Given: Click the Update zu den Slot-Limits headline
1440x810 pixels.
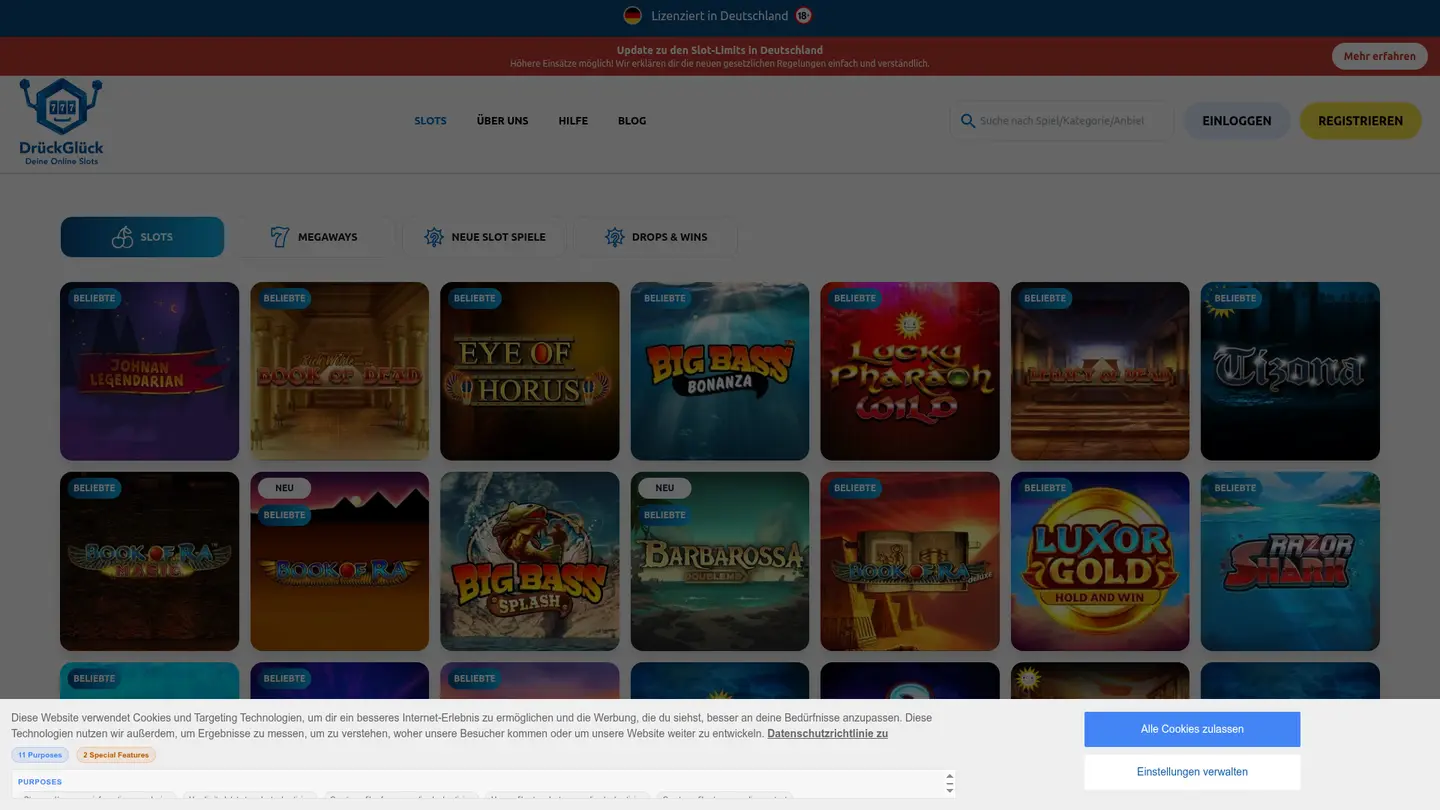Looking at the screenshot, I should pyautogui.click(x=720, y=50).
